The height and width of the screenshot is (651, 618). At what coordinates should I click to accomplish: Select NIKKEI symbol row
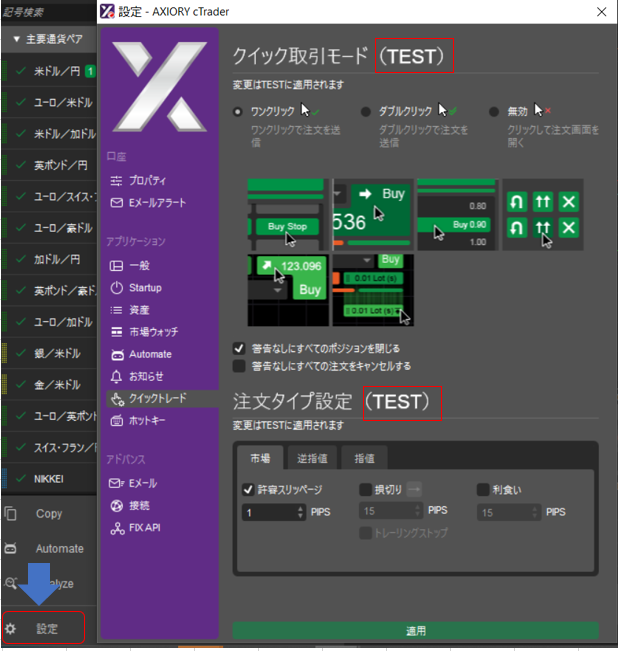(x=49, y=479)
